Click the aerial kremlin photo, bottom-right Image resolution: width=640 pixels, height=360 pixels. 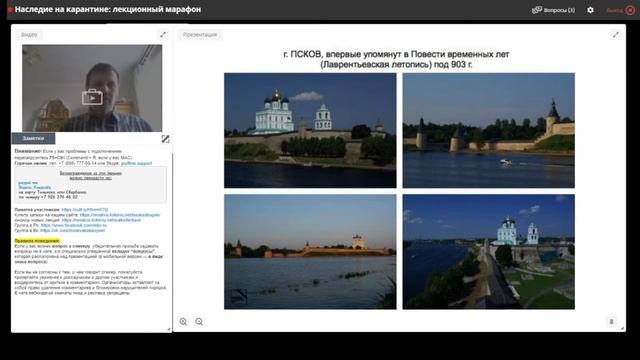click(489, 251)
